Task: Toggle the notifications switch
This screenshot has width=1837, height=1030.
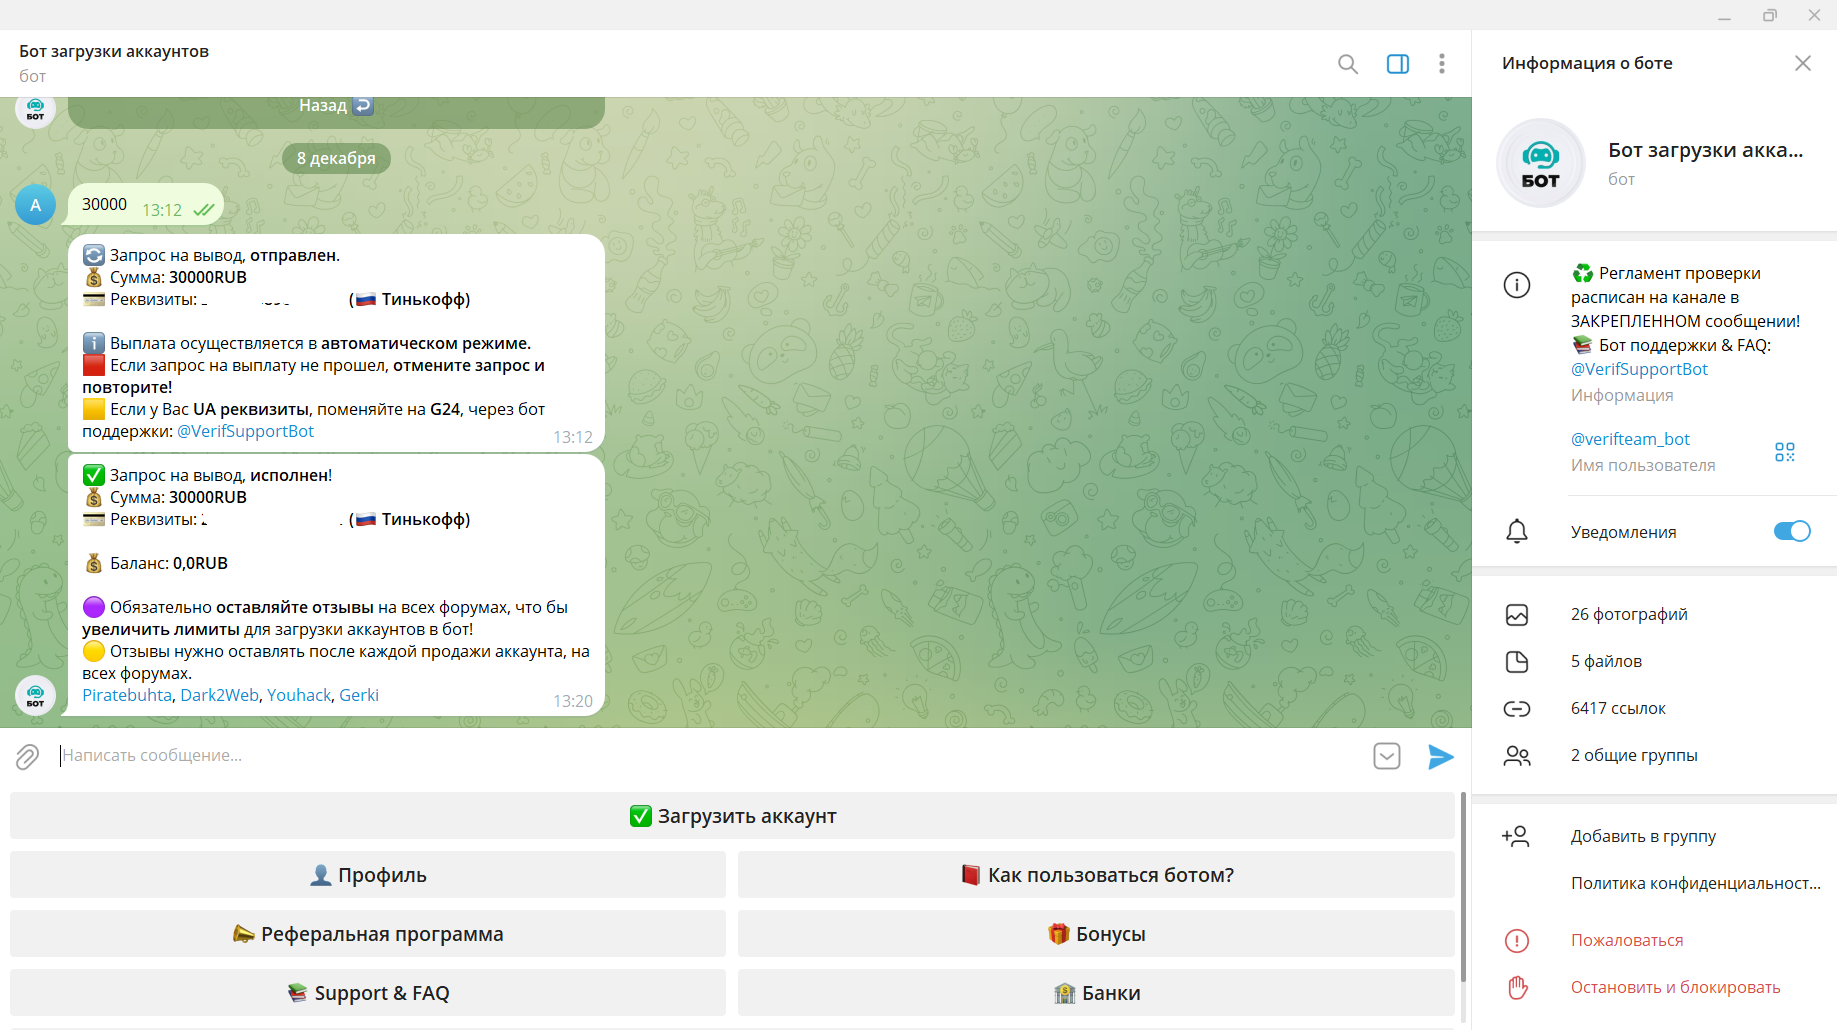Action: pos(1791,531)
